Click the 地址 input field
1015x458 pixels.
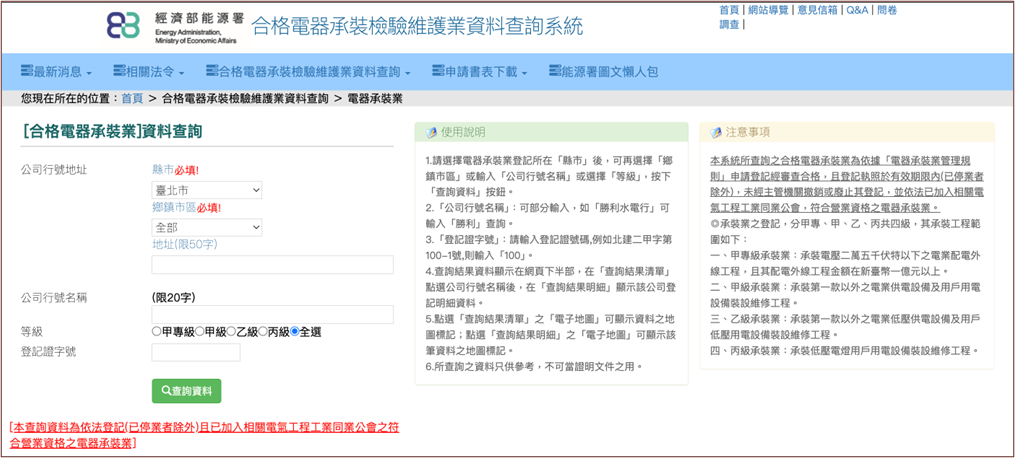point(272,265)
